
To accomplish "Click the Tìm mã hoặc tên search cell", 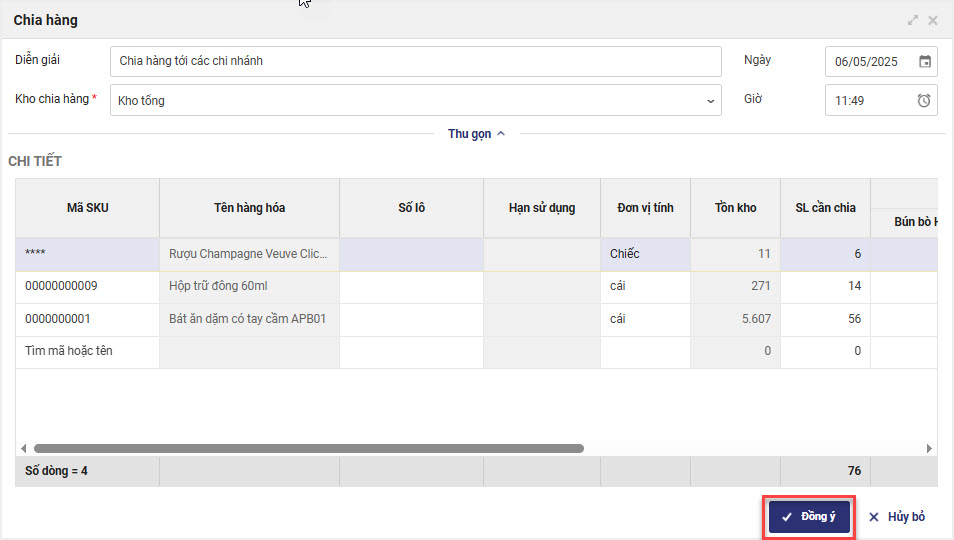I will click(x=87, y=352).
